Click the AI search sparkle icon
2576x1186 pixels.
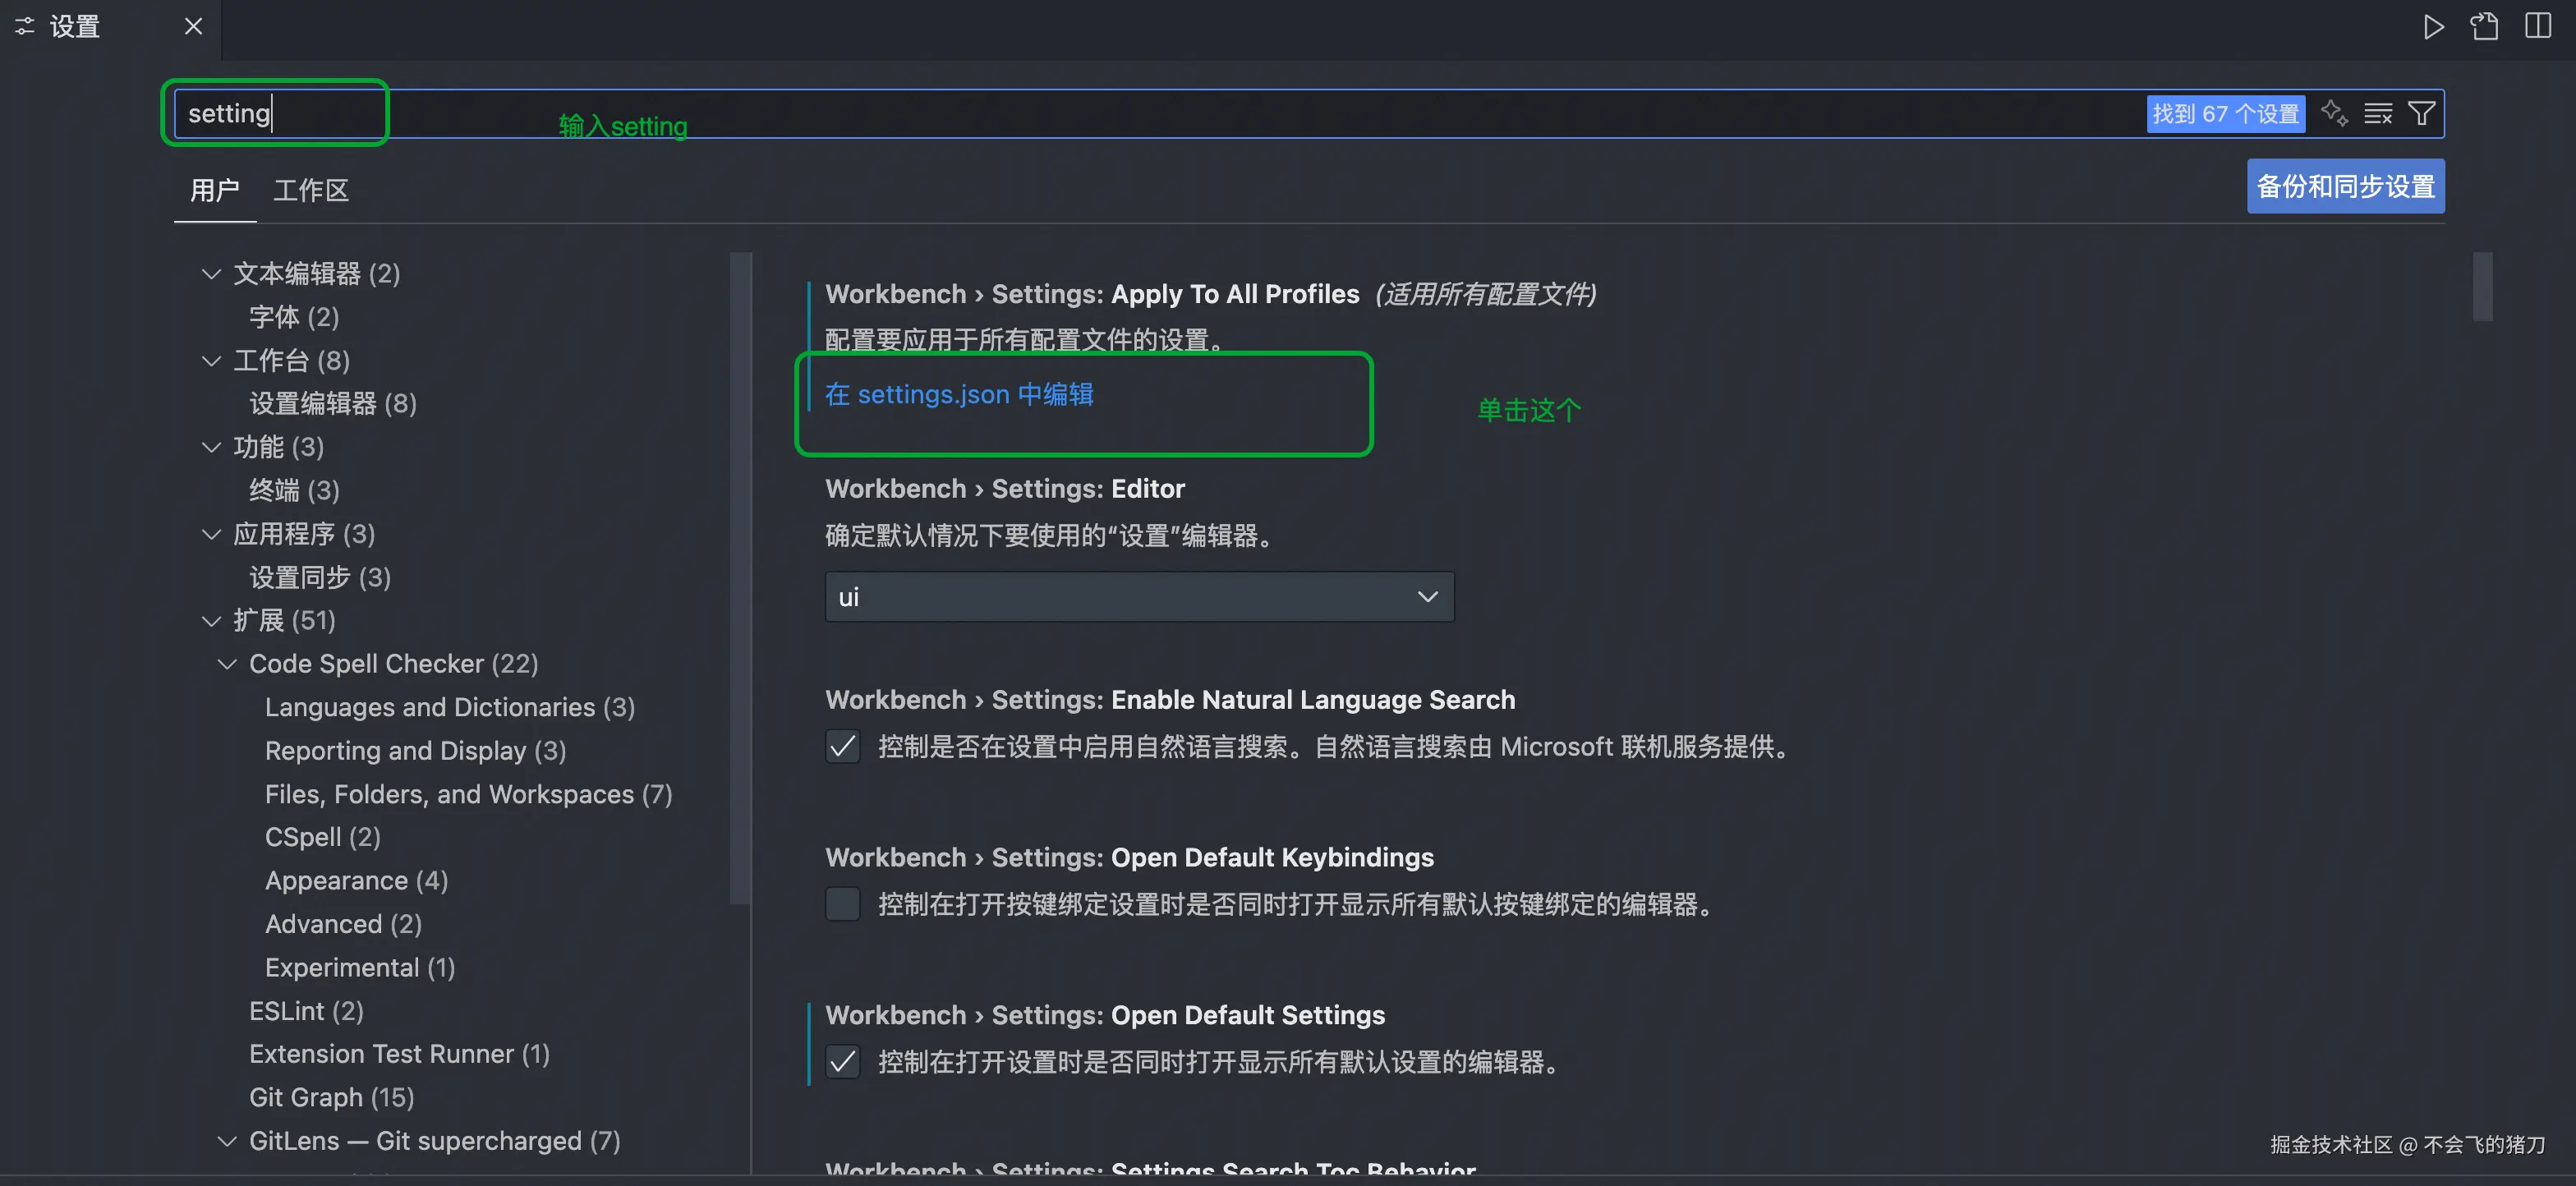[x=2334, y=113]
